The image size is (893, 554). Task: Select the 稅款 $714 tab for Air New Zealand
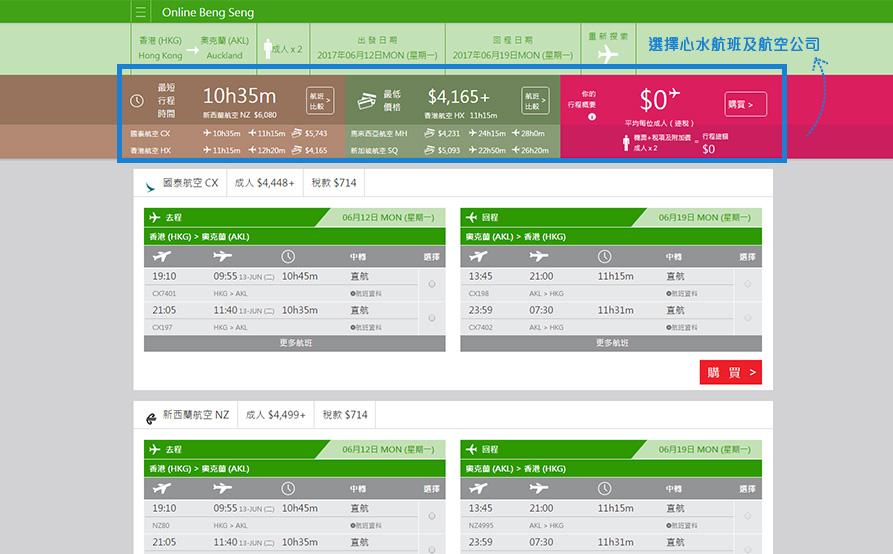tap(345, 415)
